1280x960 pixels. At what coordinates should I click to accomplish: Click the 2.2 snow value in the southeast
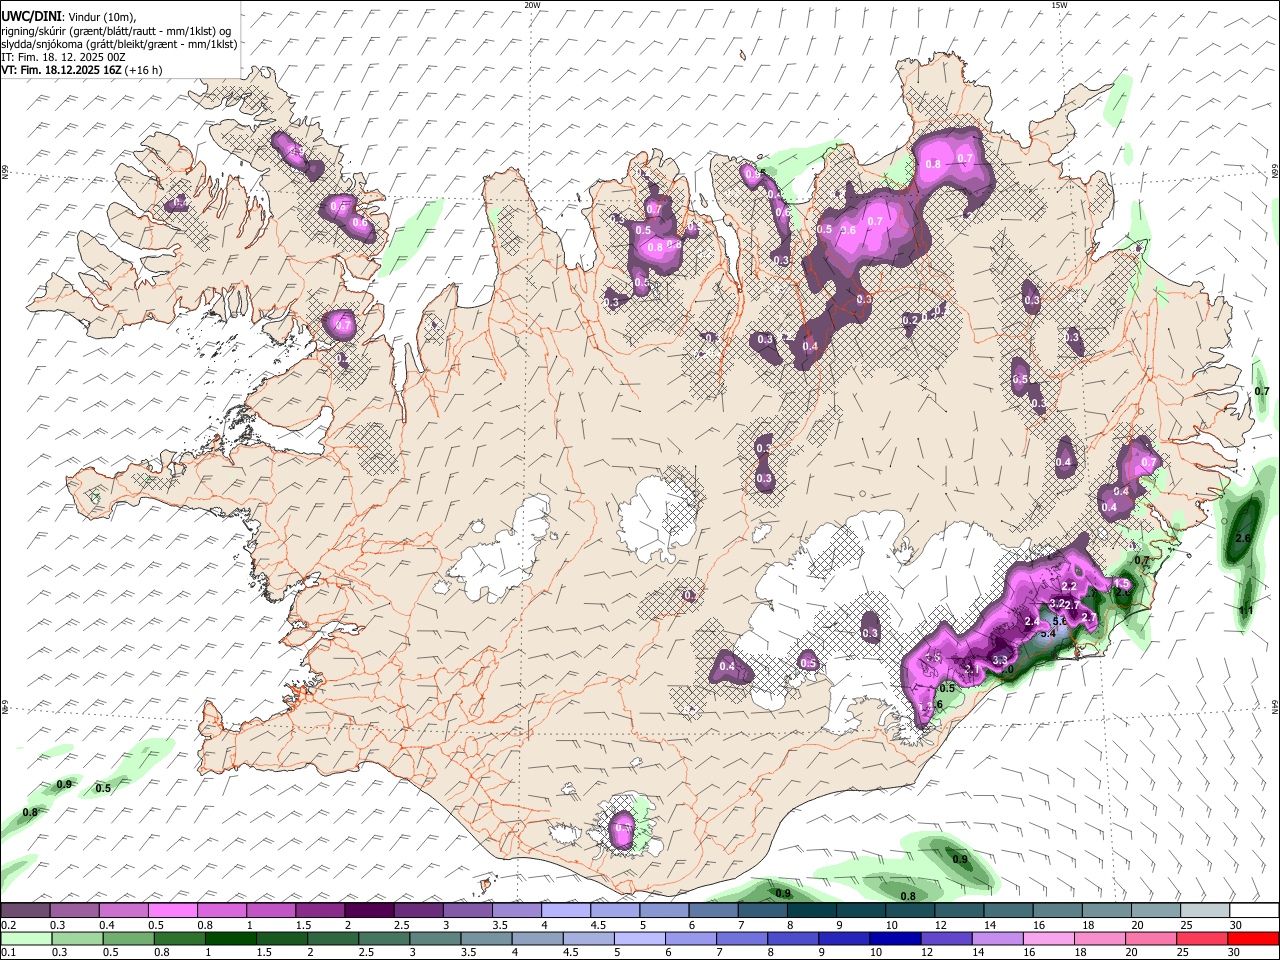click(1068, 586)
